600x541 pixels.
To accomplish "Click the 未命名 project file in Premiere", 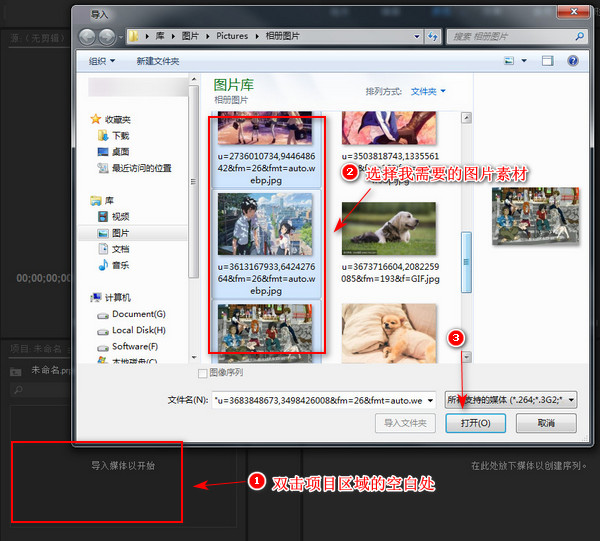I will point(50,370).
